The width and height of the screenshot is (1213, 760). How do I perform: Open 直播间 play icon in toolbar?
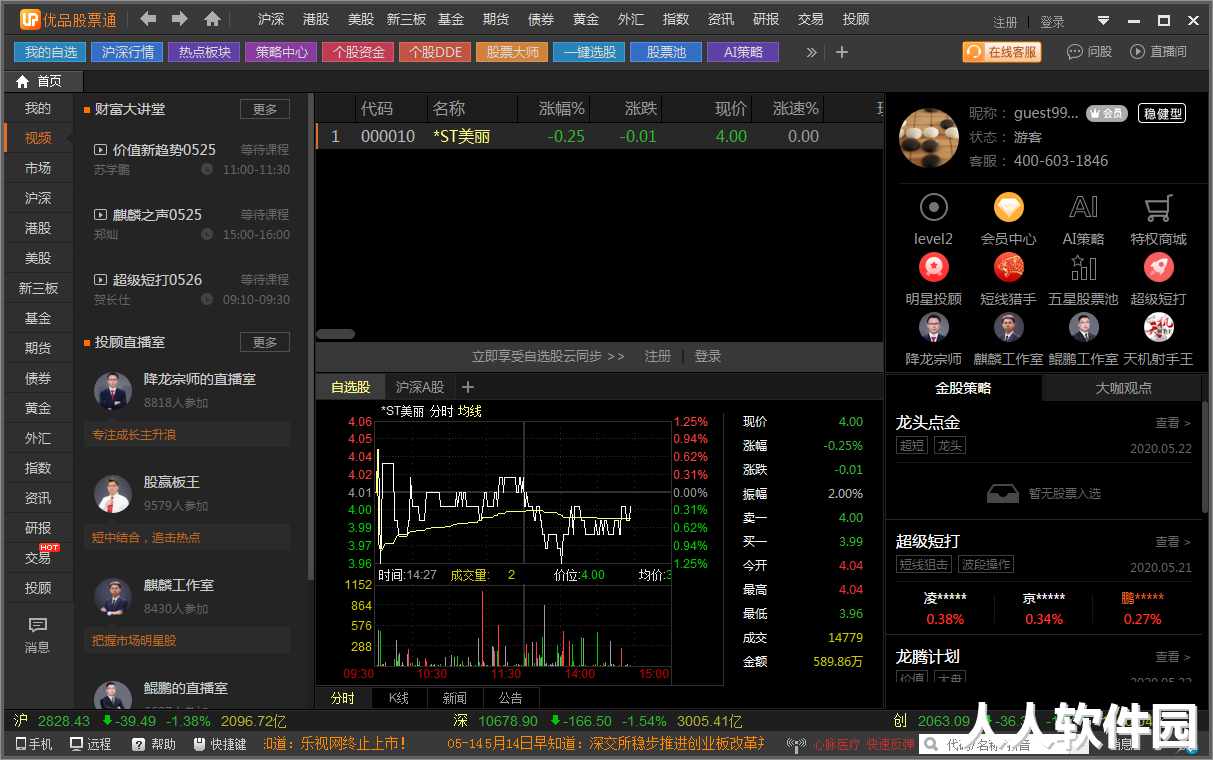pos(1158,52)
